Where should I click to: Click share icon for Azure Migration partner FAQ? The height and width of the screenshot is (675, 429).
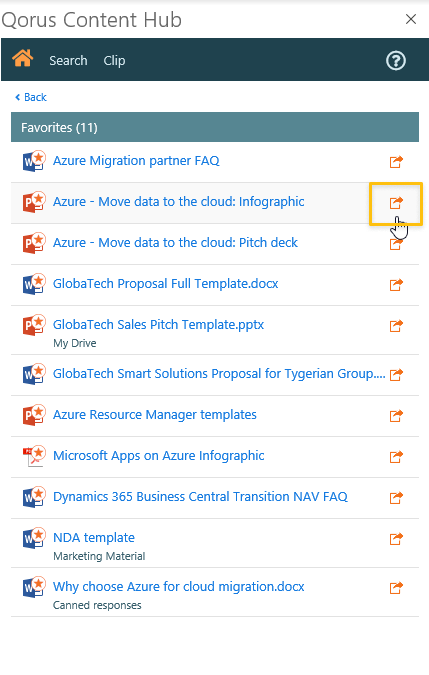pos(396,162)
